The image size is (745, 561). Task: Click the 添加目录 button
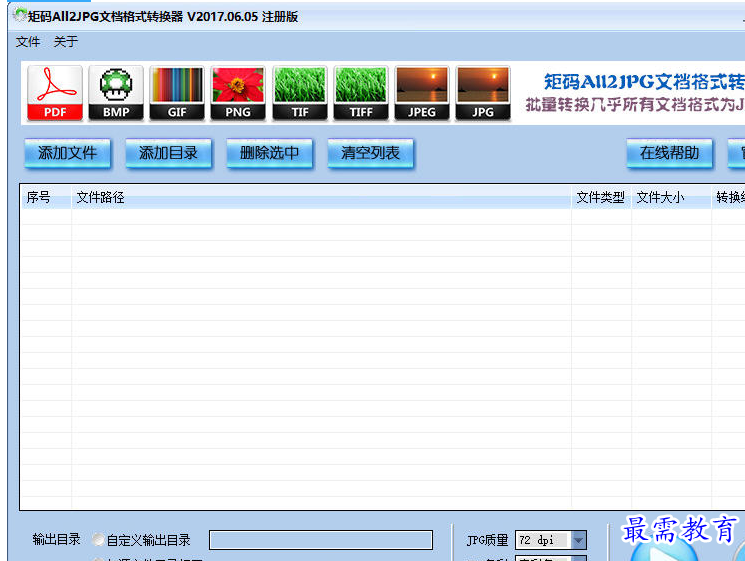coord(168,153)
